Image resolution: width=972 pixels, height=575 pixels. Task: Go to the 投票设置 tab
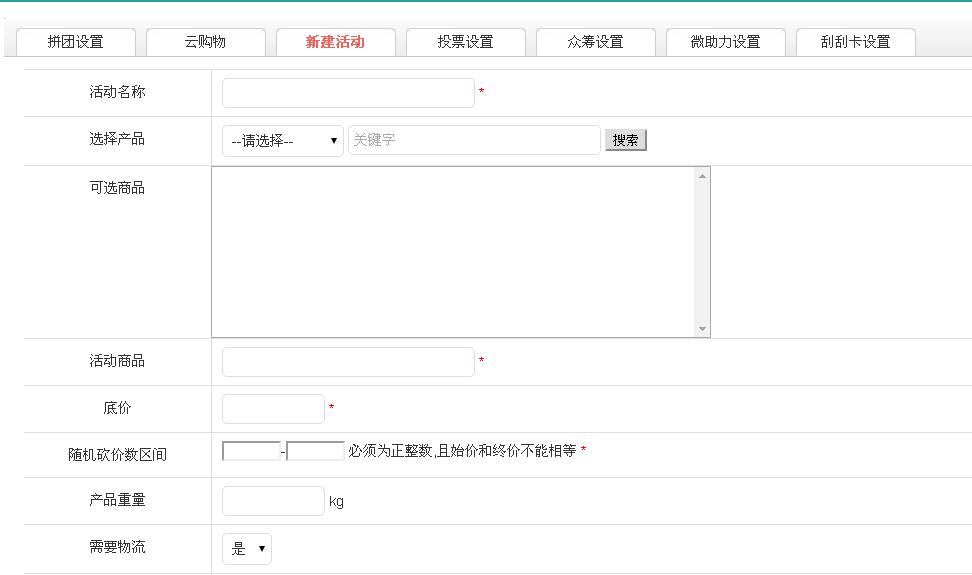coord(465,42)
